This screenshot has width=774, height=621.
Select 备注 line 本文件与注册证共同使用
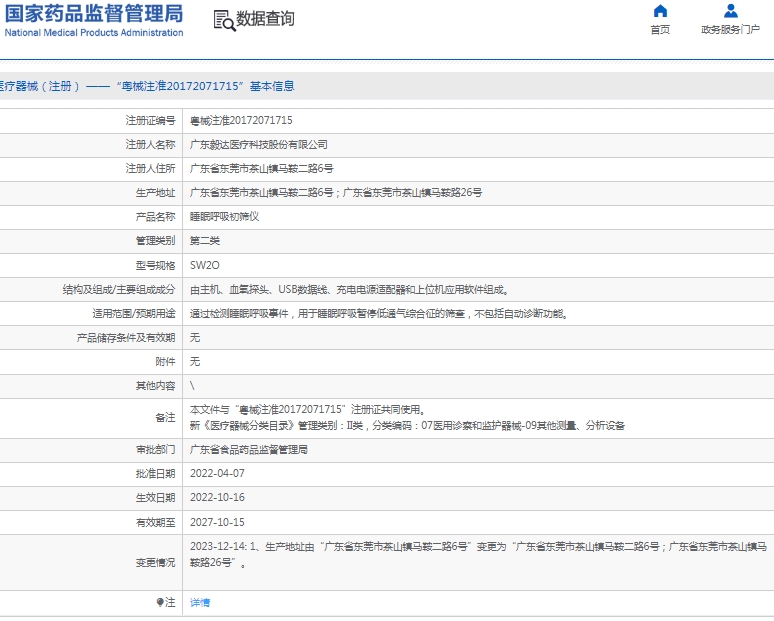pos(308,410)
